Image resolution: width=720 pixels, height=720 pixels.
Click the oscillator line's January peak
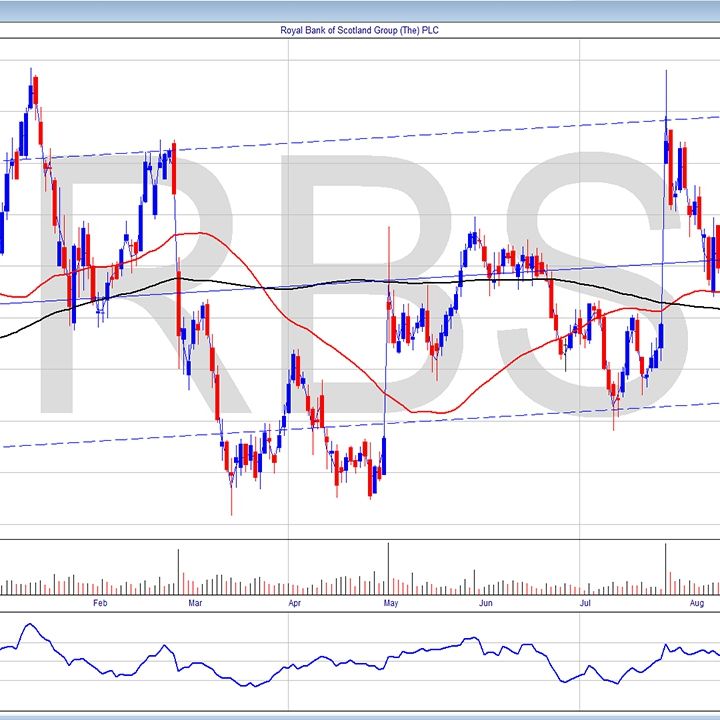tap(30, 626)
